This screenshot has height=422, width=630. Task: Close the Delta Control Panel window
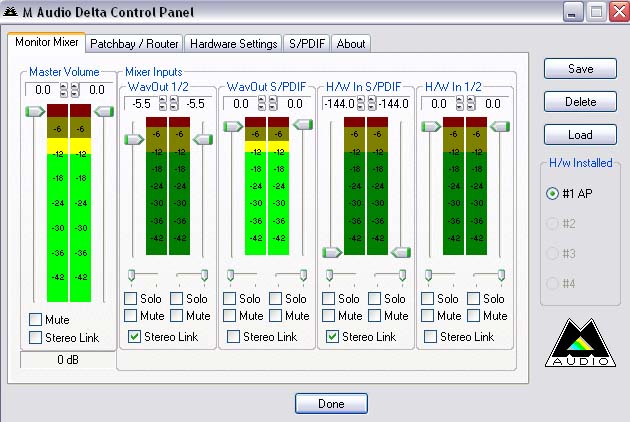pos(619,12)
